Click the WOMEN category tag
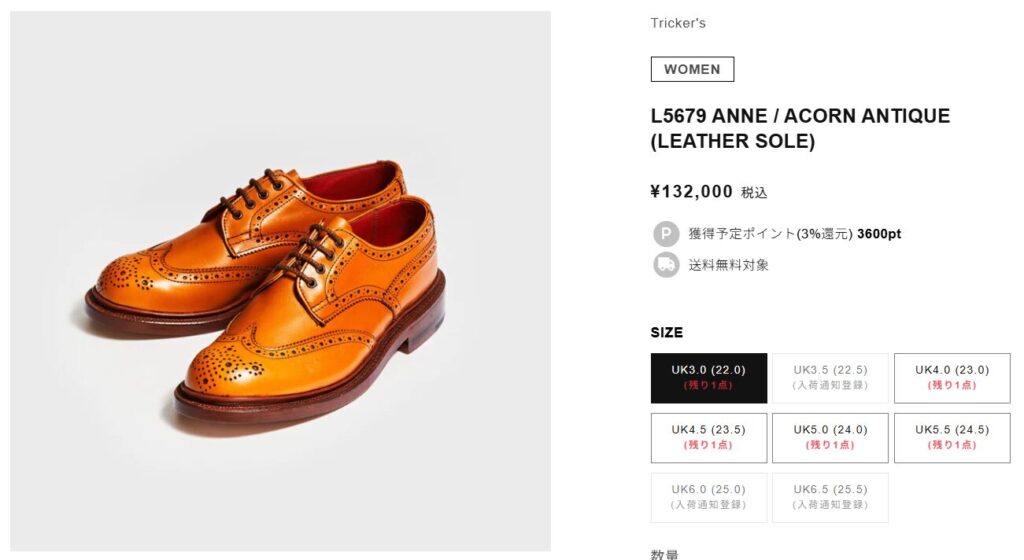 [692, 69]
